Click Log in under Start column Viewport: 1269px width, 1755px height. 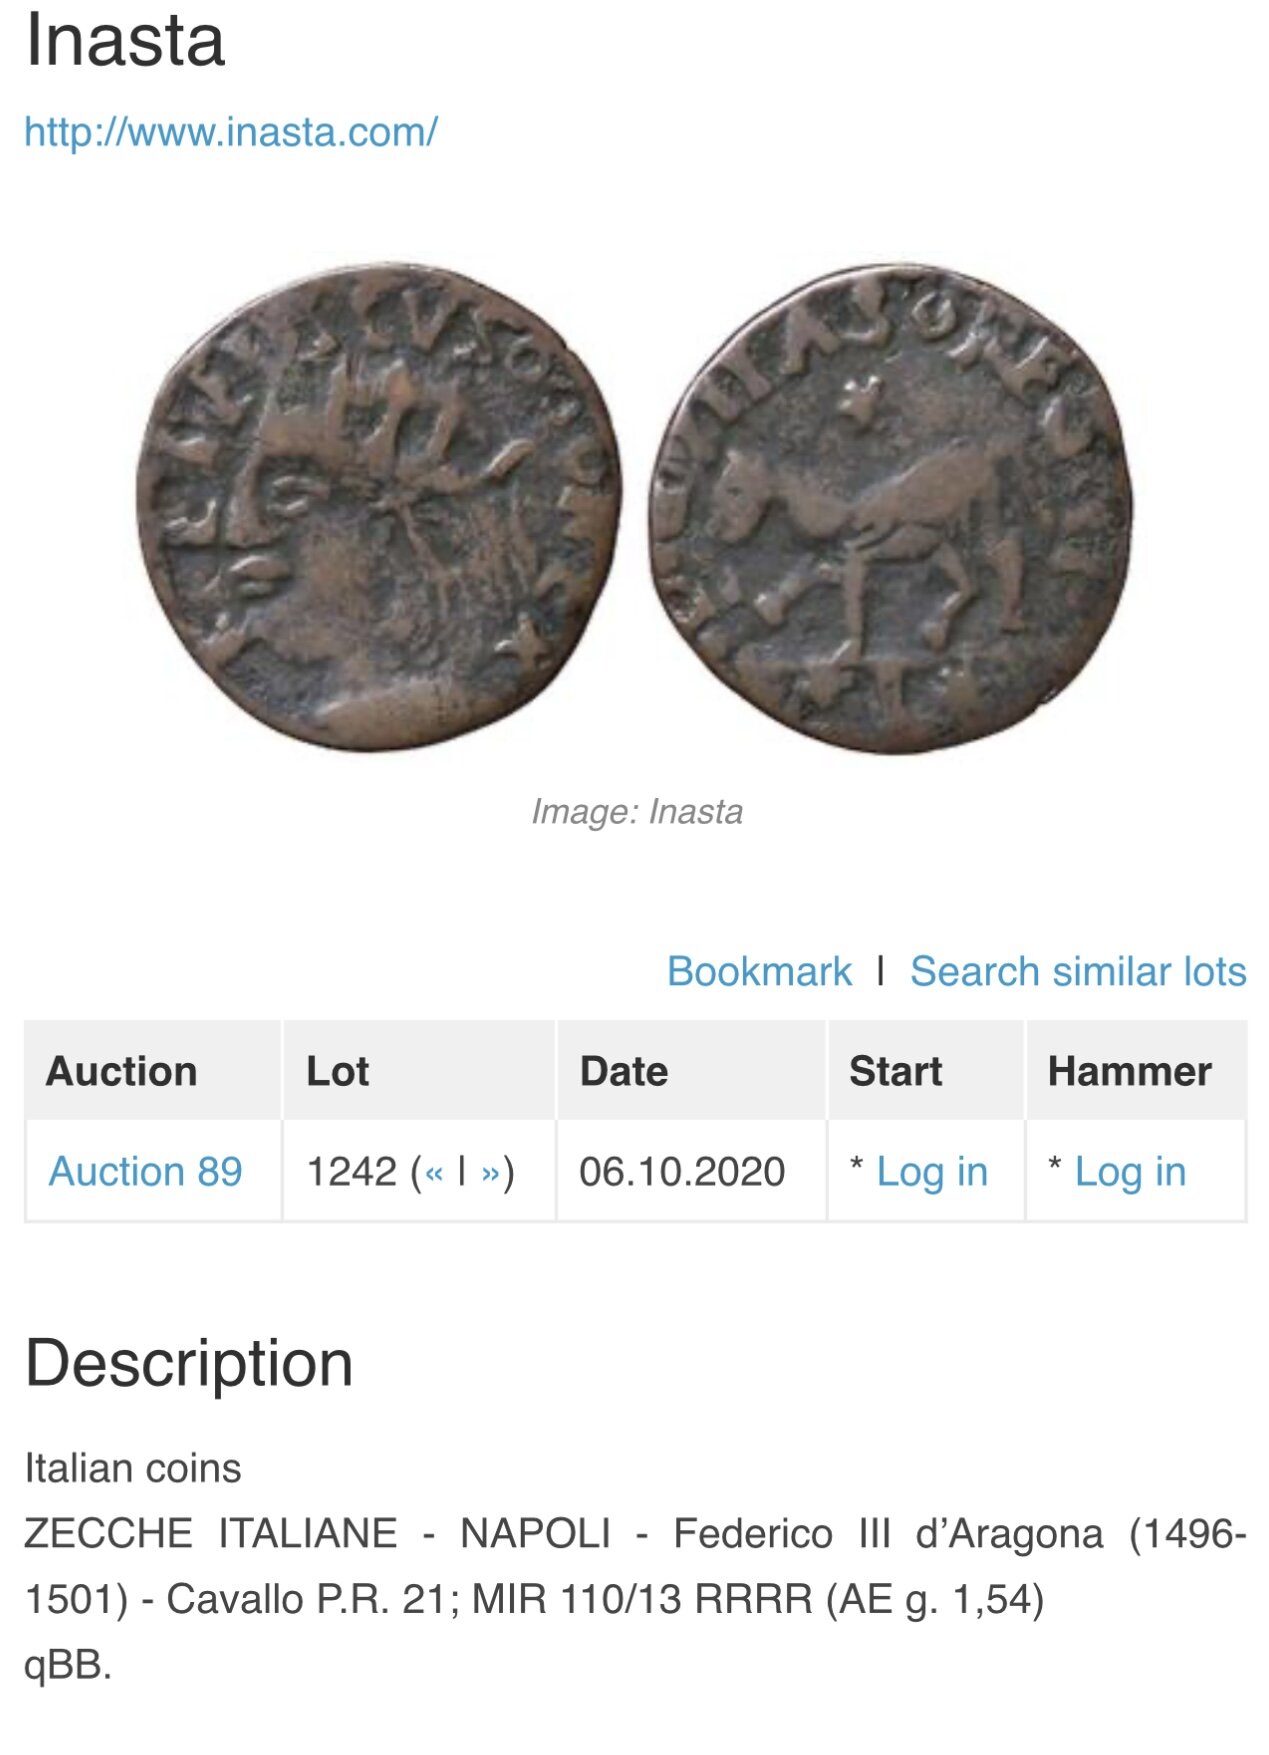pyautogui.click(x=932, y=1171)
